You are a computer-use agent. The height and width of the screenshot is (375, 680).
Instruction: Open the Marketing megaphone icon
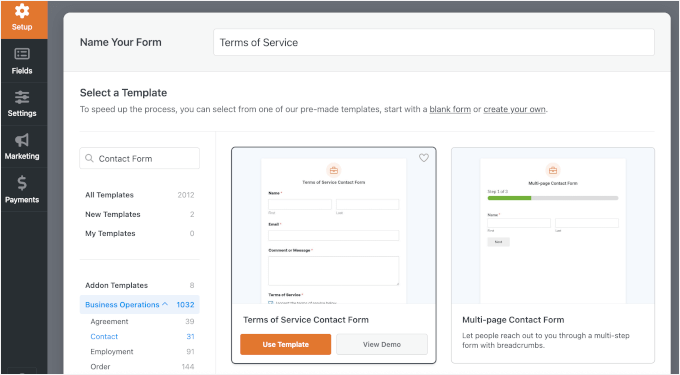[22, 140]
